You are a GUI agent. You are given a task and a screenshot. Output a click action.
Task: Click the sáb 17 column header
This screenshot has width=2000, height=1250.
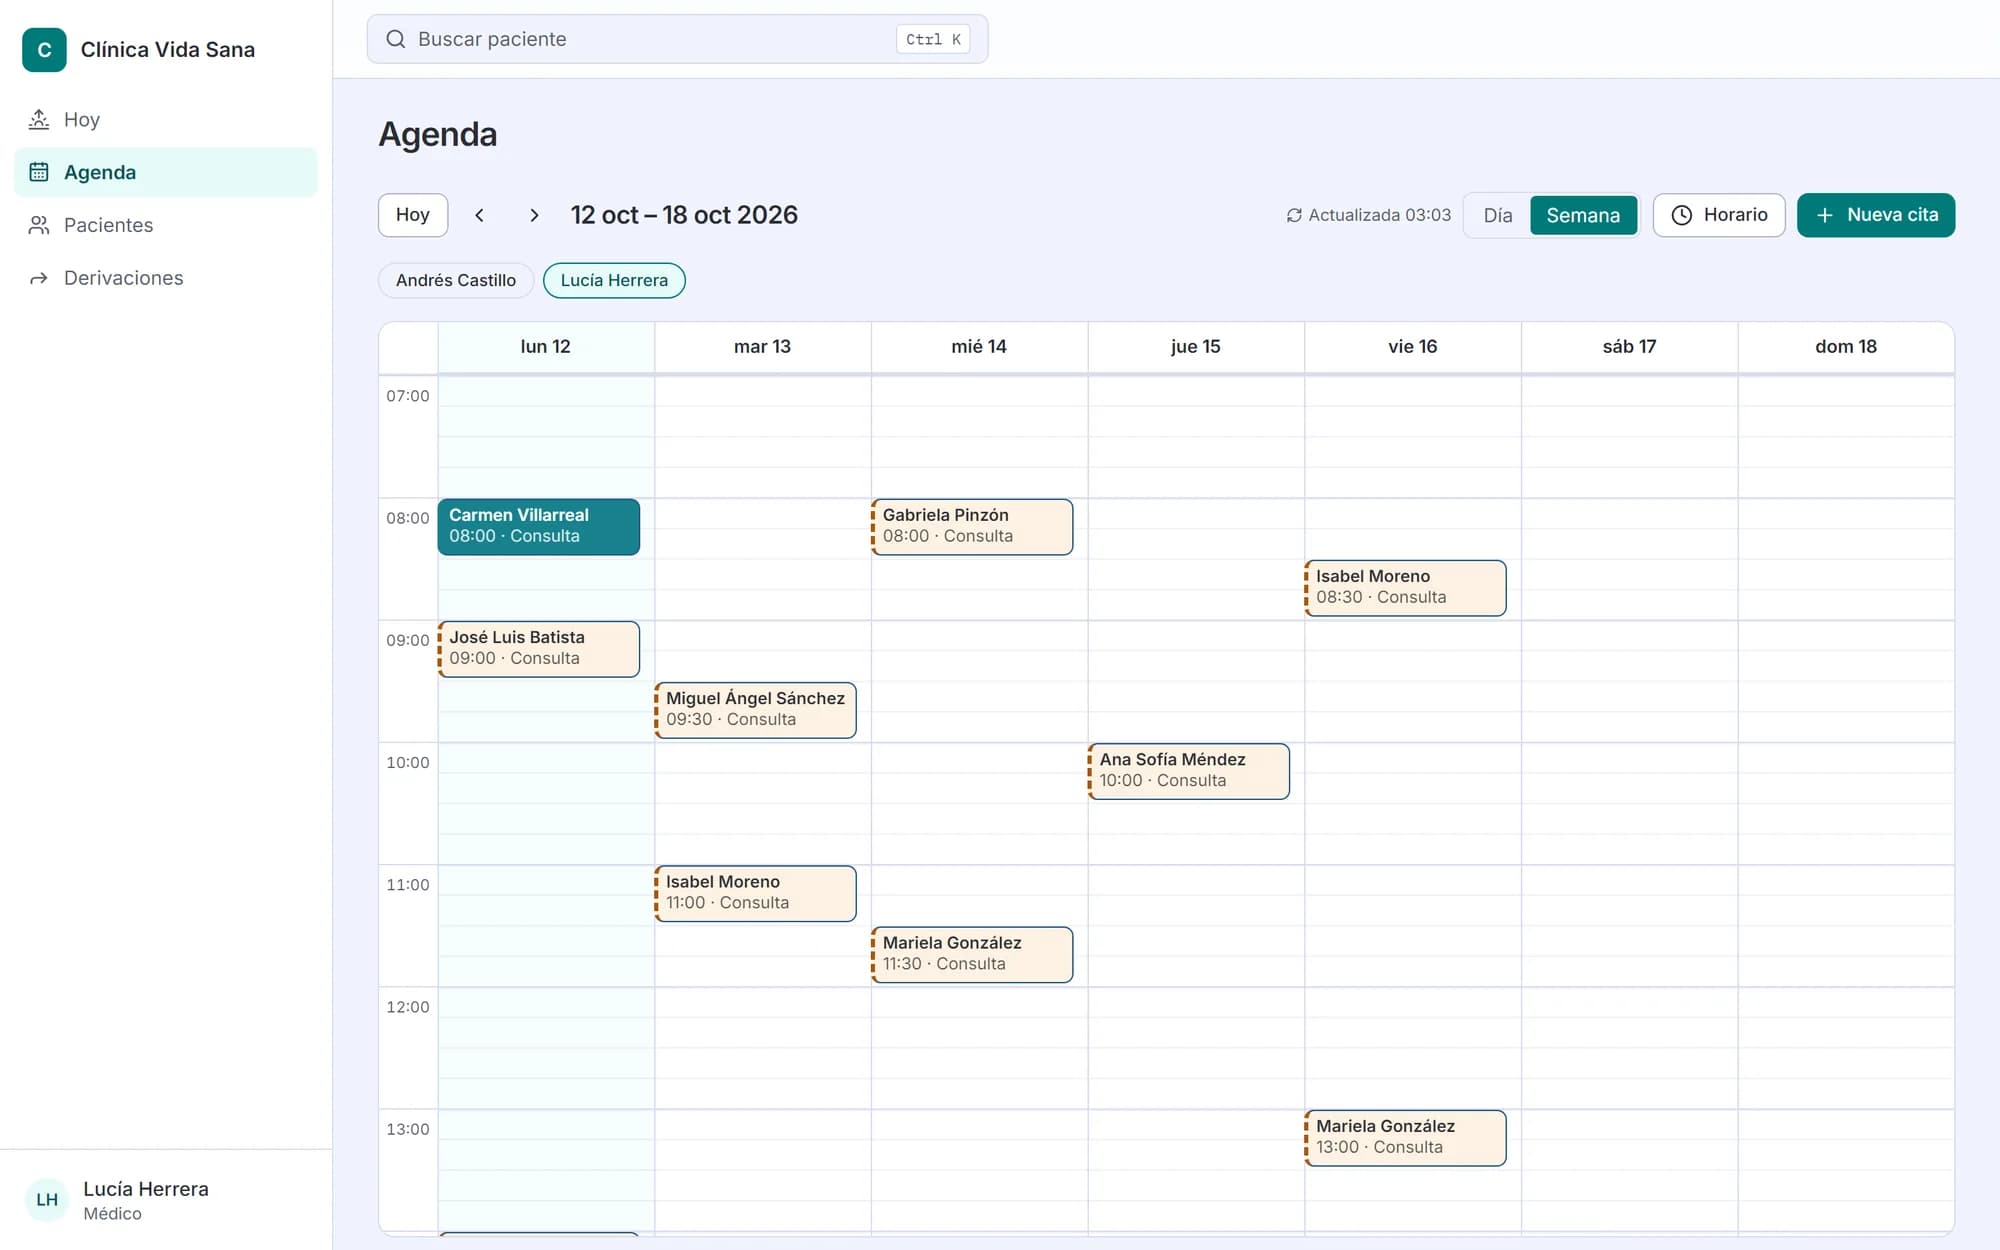coord(1629,347)
